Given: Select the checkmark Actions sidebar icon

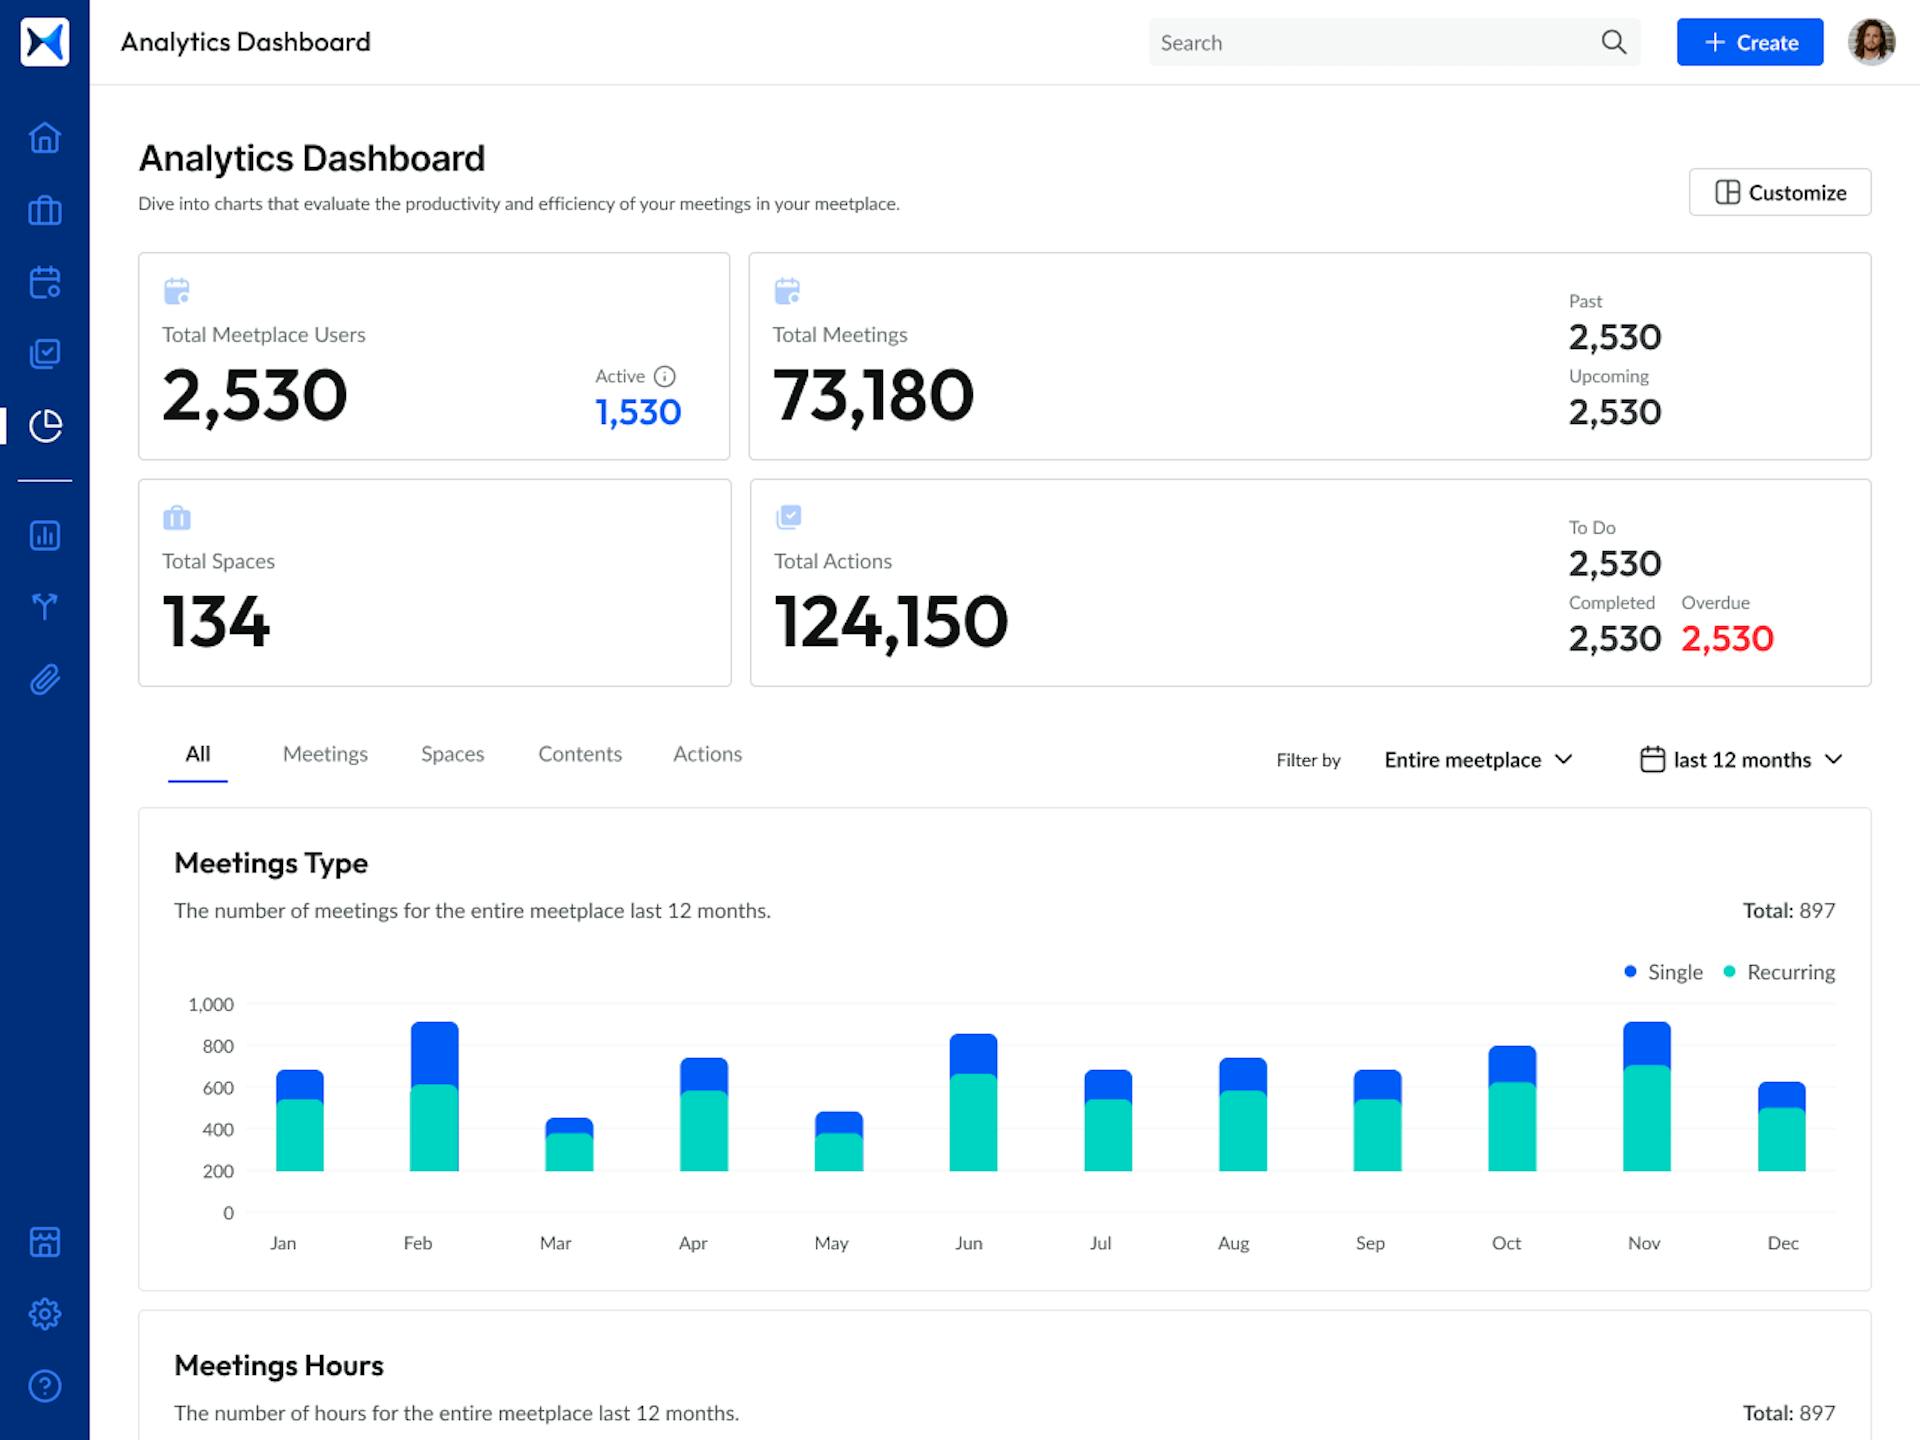Looking at the screenshot, I should (x=45, y=354).
